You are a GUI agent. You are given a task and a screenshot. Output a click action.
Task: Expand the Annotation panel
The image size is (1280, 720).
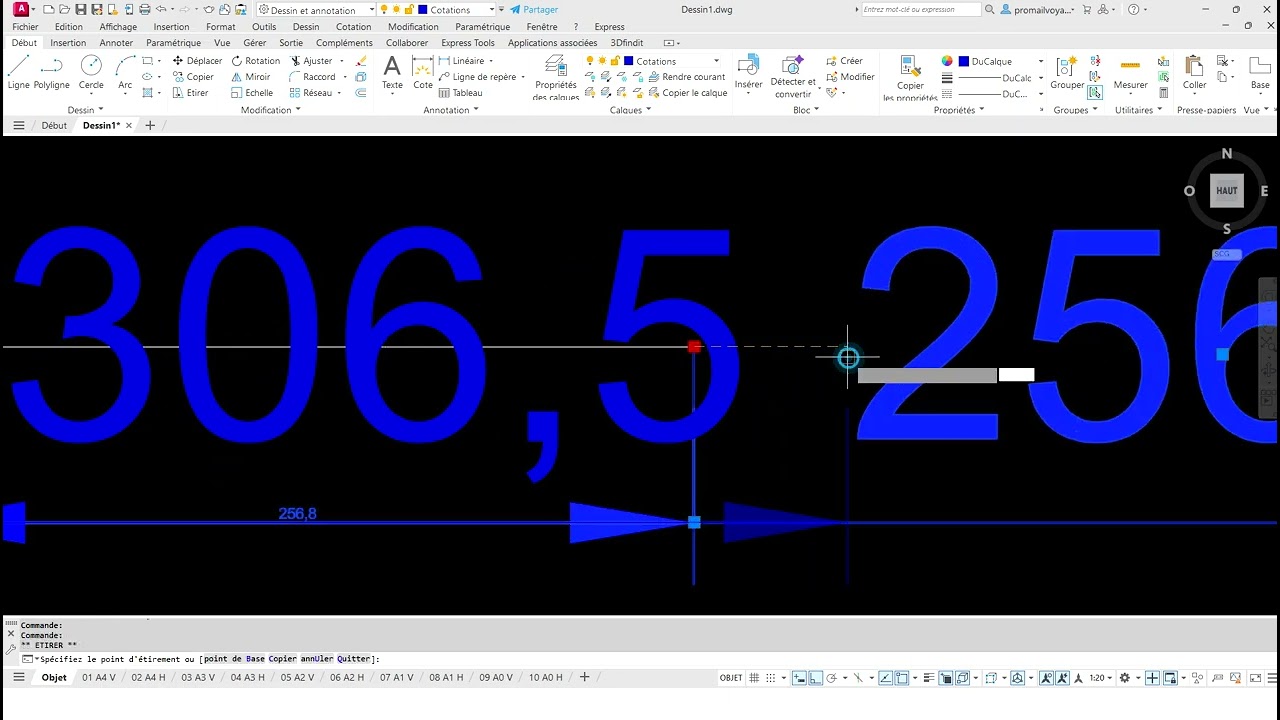point(450,110)
